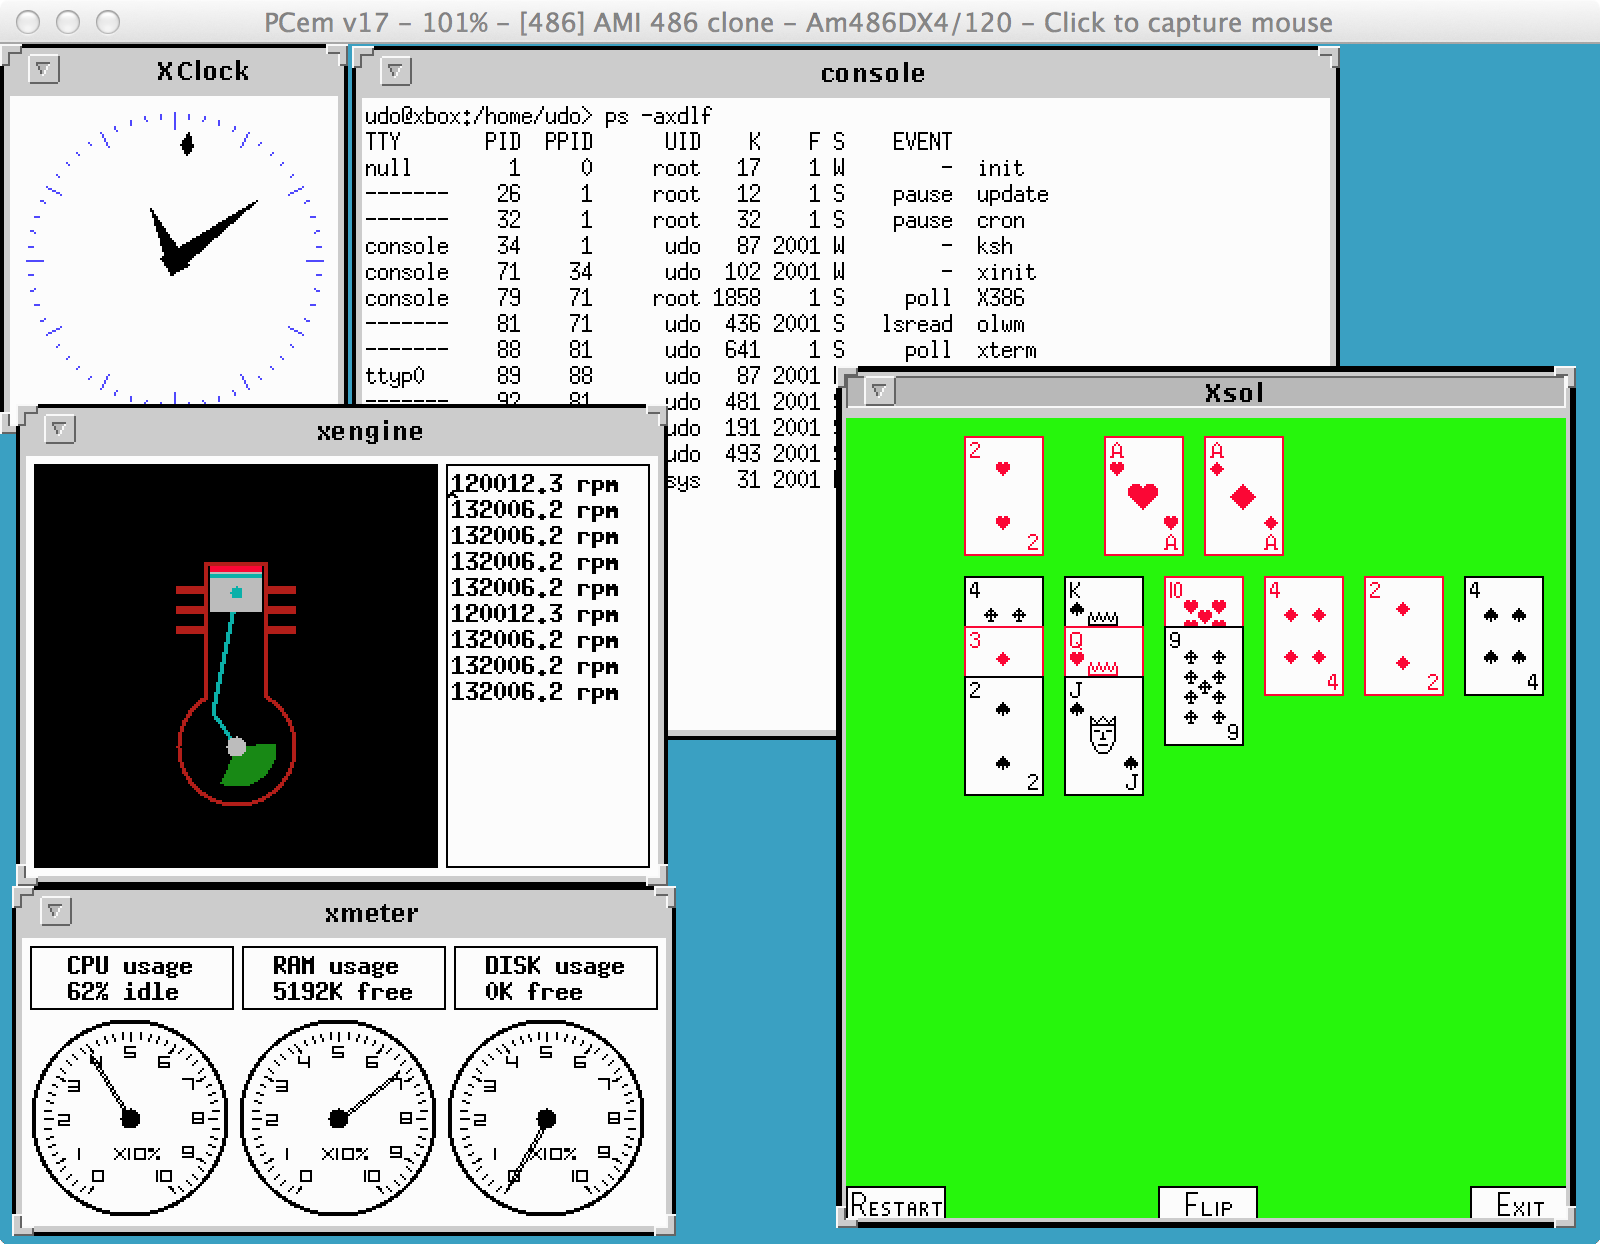The image size is (1600, 1244).
Task: Click the Exit button in Xsol
Action: [x=1518, y=1204]
